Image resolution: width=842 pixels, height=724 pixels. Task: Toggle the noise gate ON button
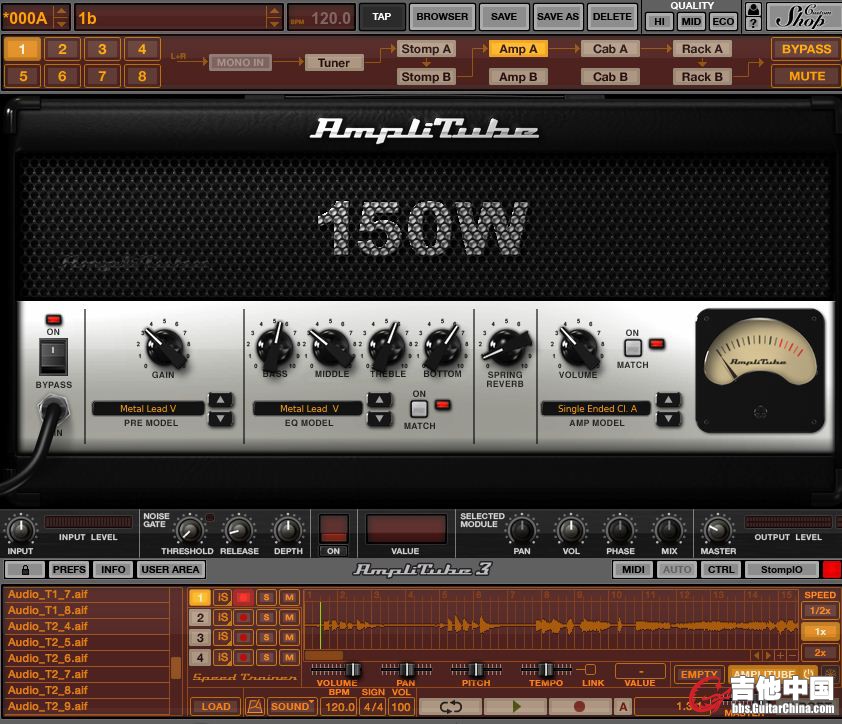tap(334, 550)
